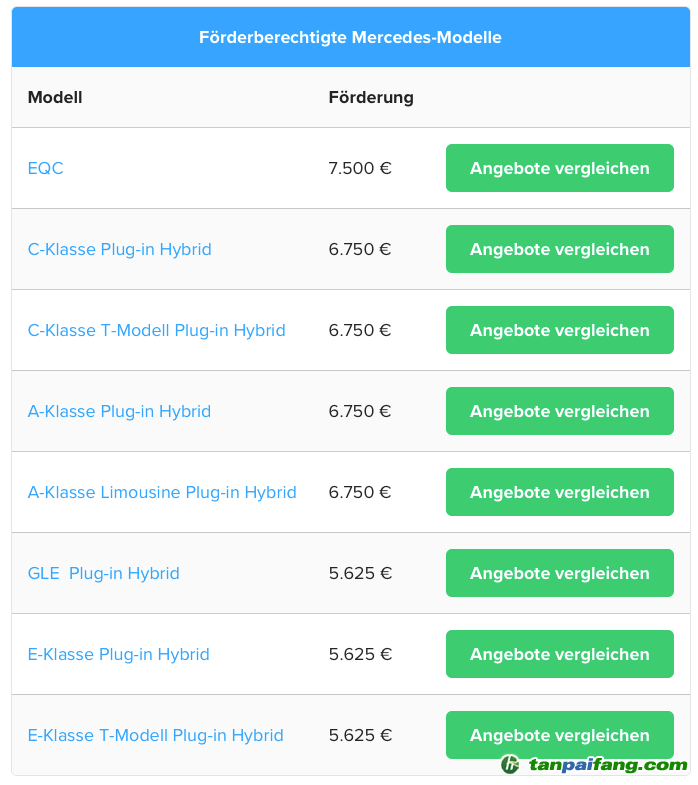Compare offers for A-Klasse Plug-in Hybrid
Viewport: 698px width, 785px height.
(x=560, y=412)
